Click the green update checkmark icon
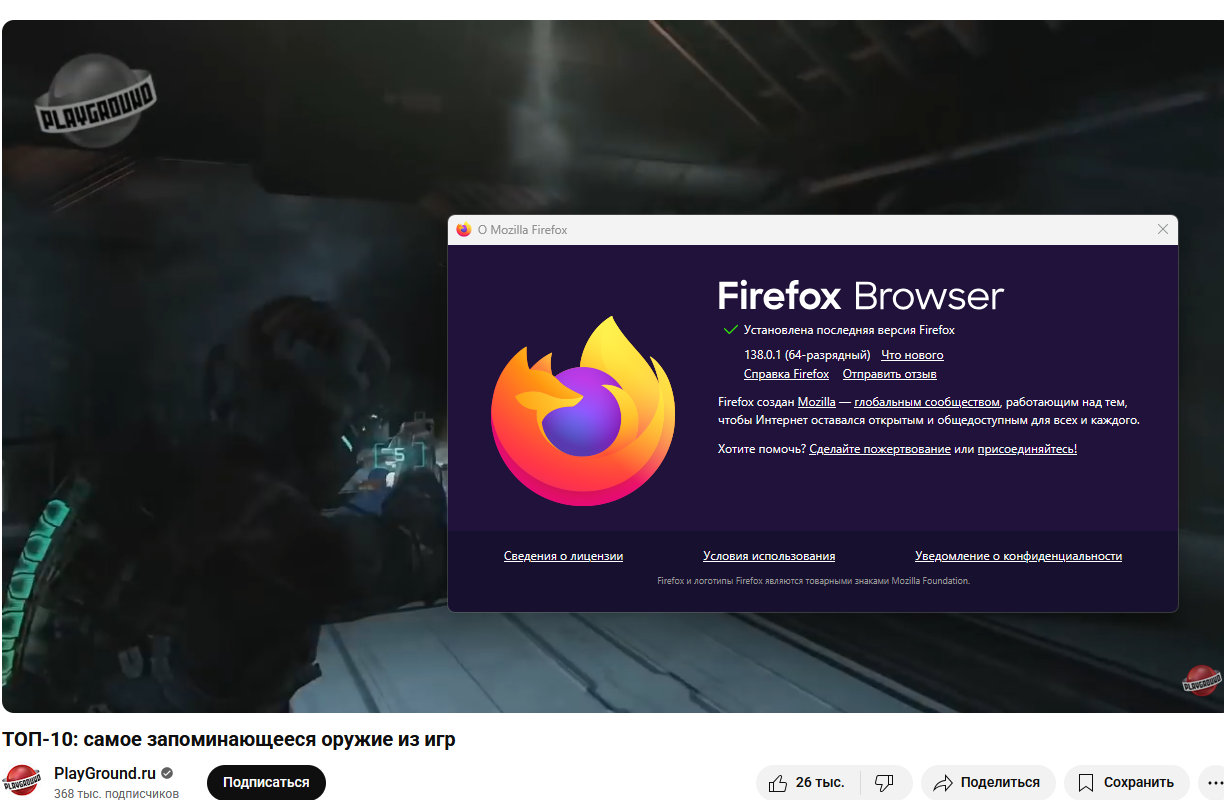The width and height of the screenshot is (1224, 800). (x=730, y=330)
